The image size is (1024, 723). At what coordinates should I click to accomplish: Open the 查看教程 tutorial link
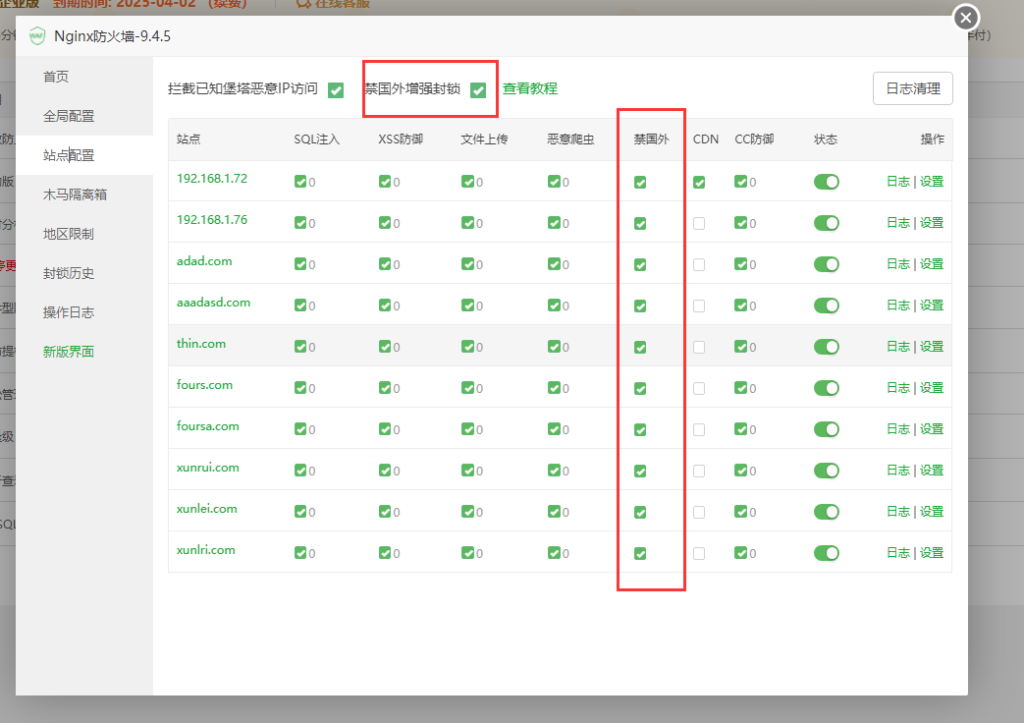pyautogui.click(x=530, y=89)
